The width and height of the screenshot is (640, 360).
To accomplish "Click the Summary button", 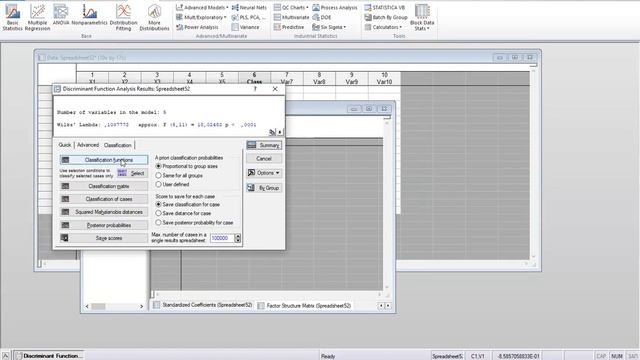I will [x=264, y=145].
